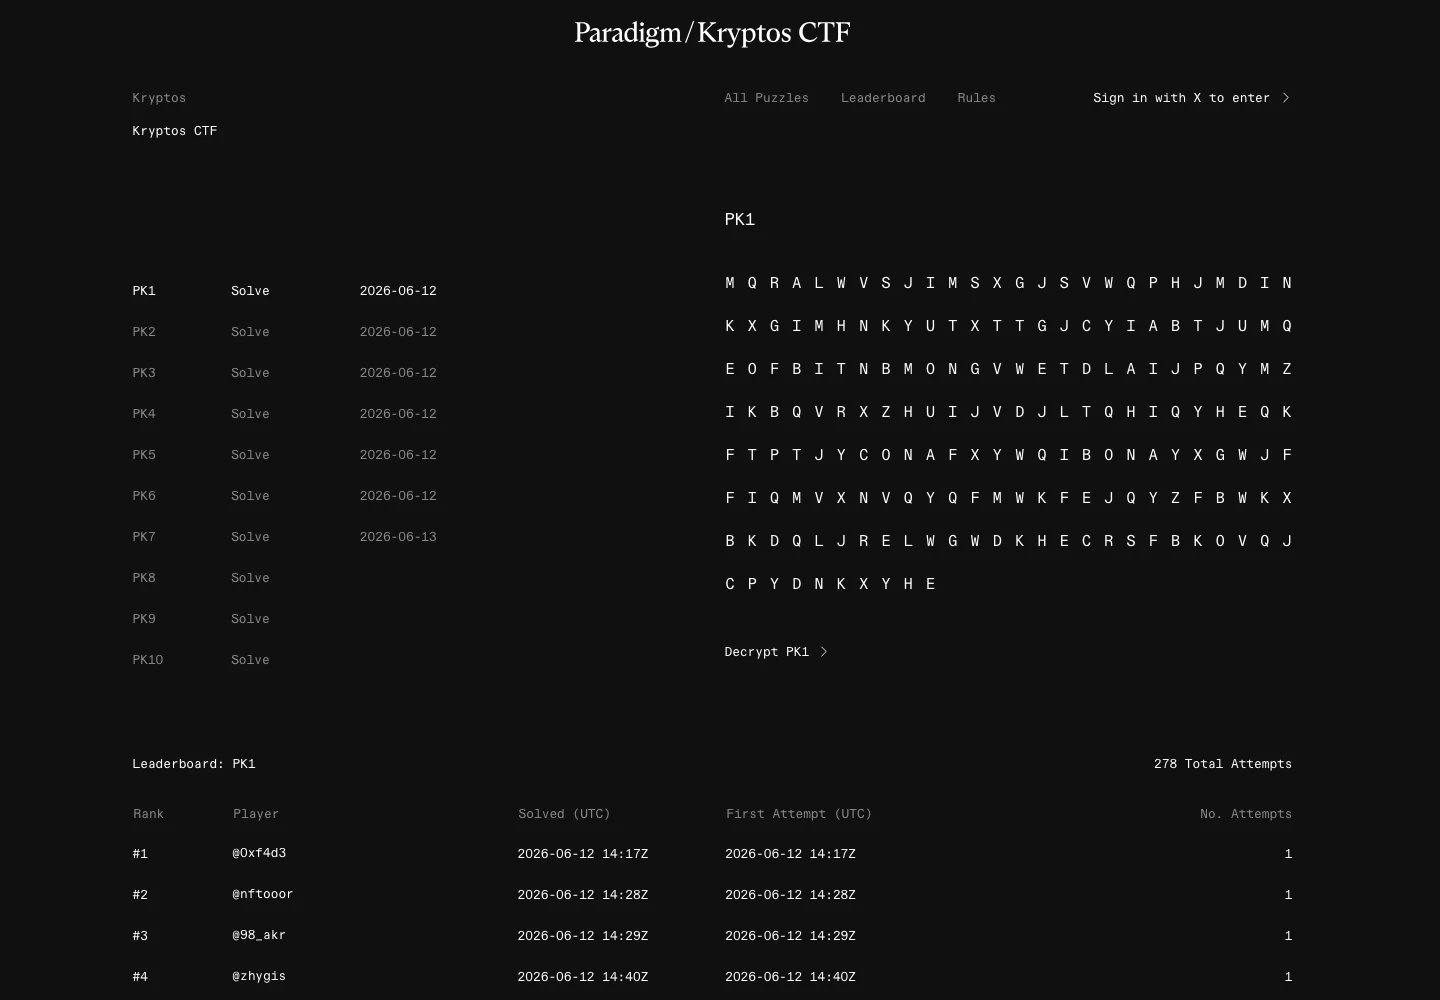Screen dimensions: 1440x1000
Task: Click the Leaderboard: PK1 heading
Action: point(194,764)
